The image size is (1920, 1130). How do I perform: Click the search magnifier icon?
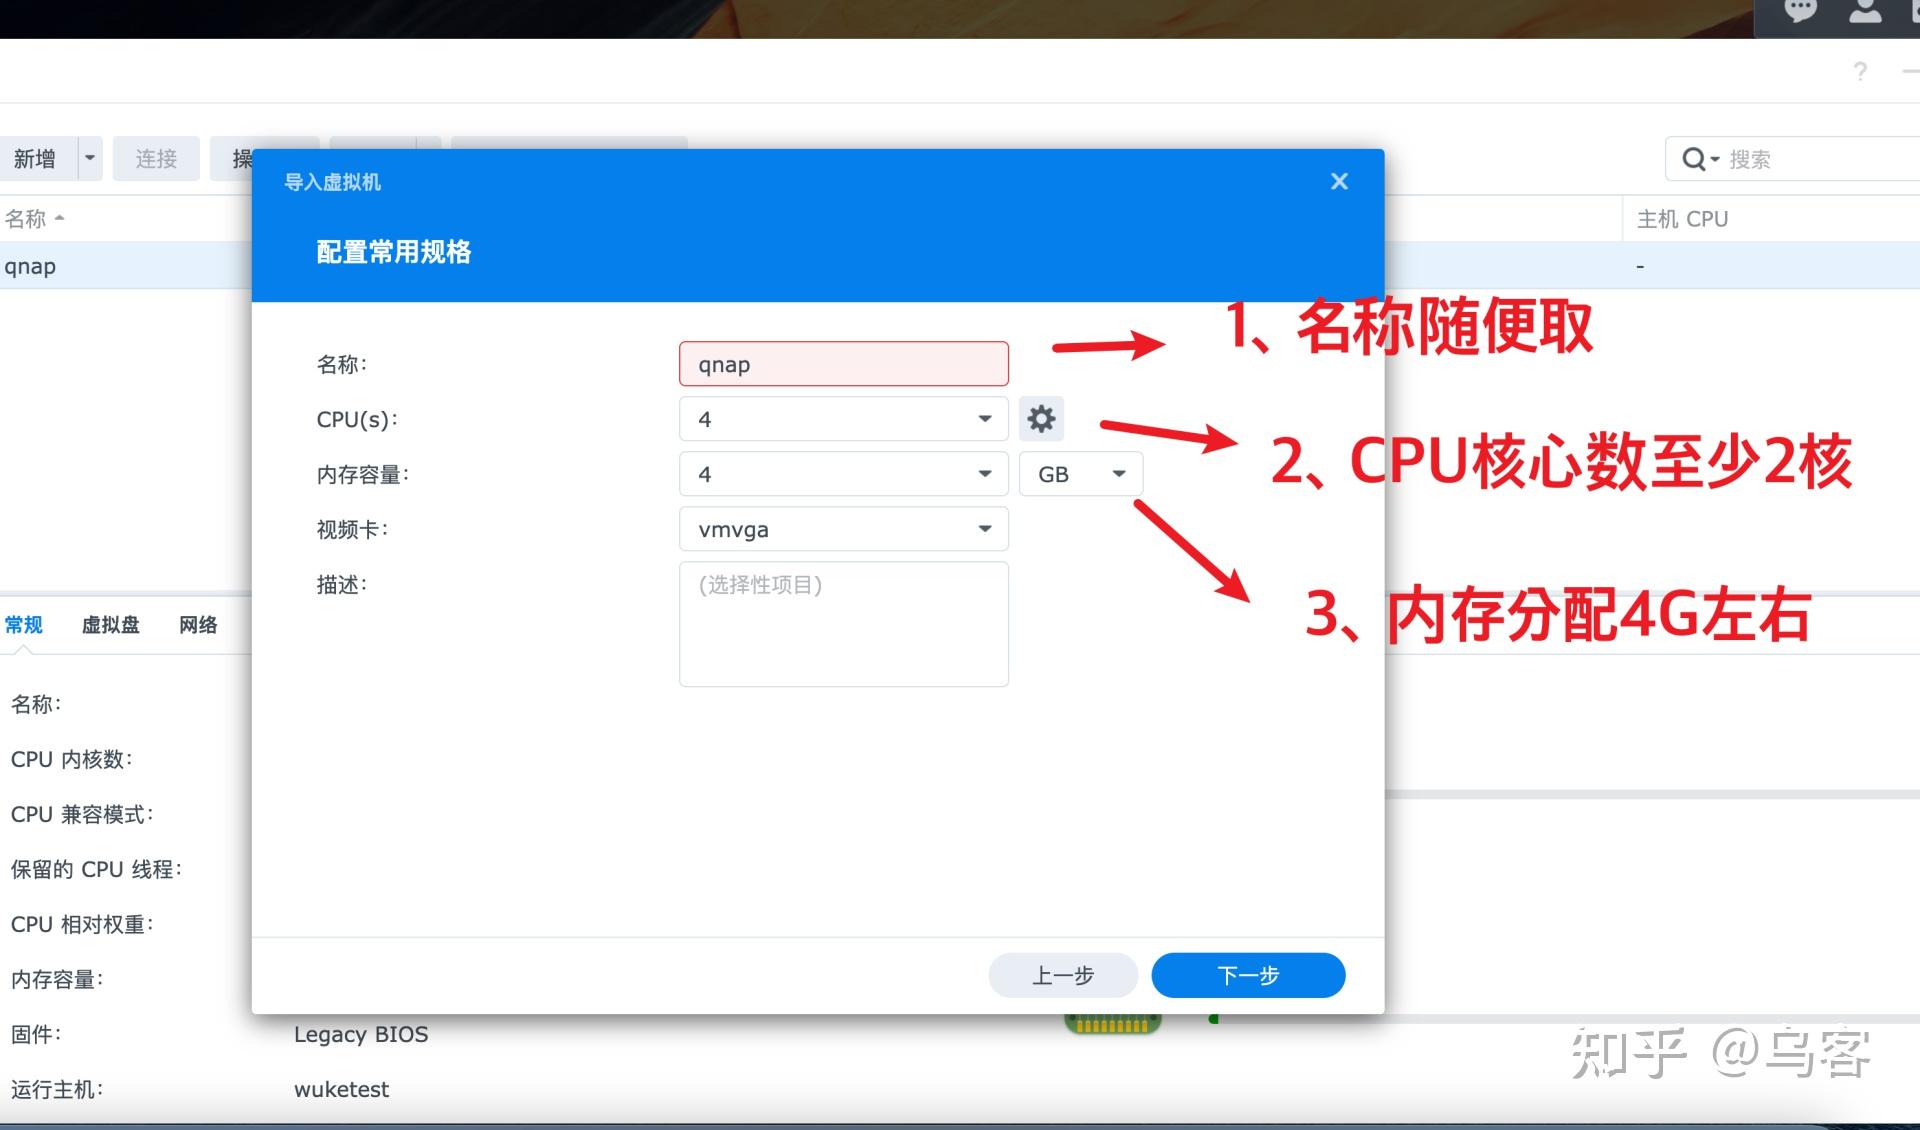[1694, 159]
